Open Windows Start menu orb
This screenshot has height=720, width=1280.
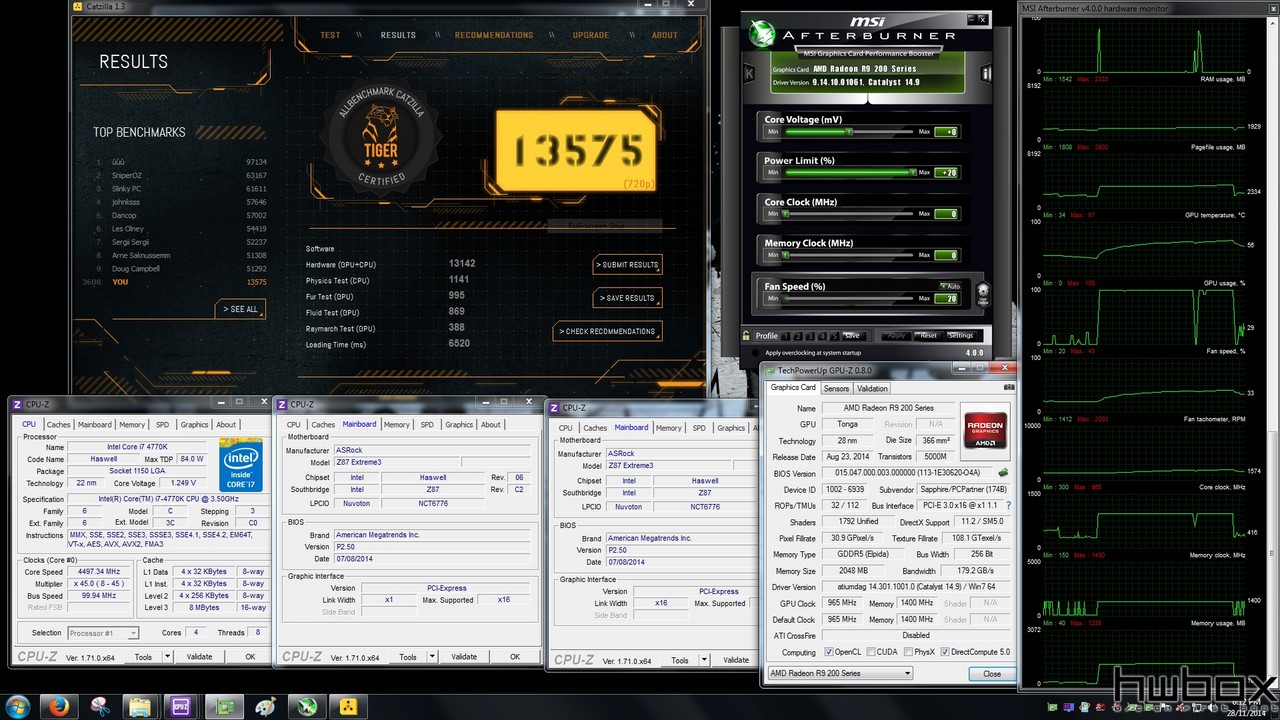(x=18, y=706)
